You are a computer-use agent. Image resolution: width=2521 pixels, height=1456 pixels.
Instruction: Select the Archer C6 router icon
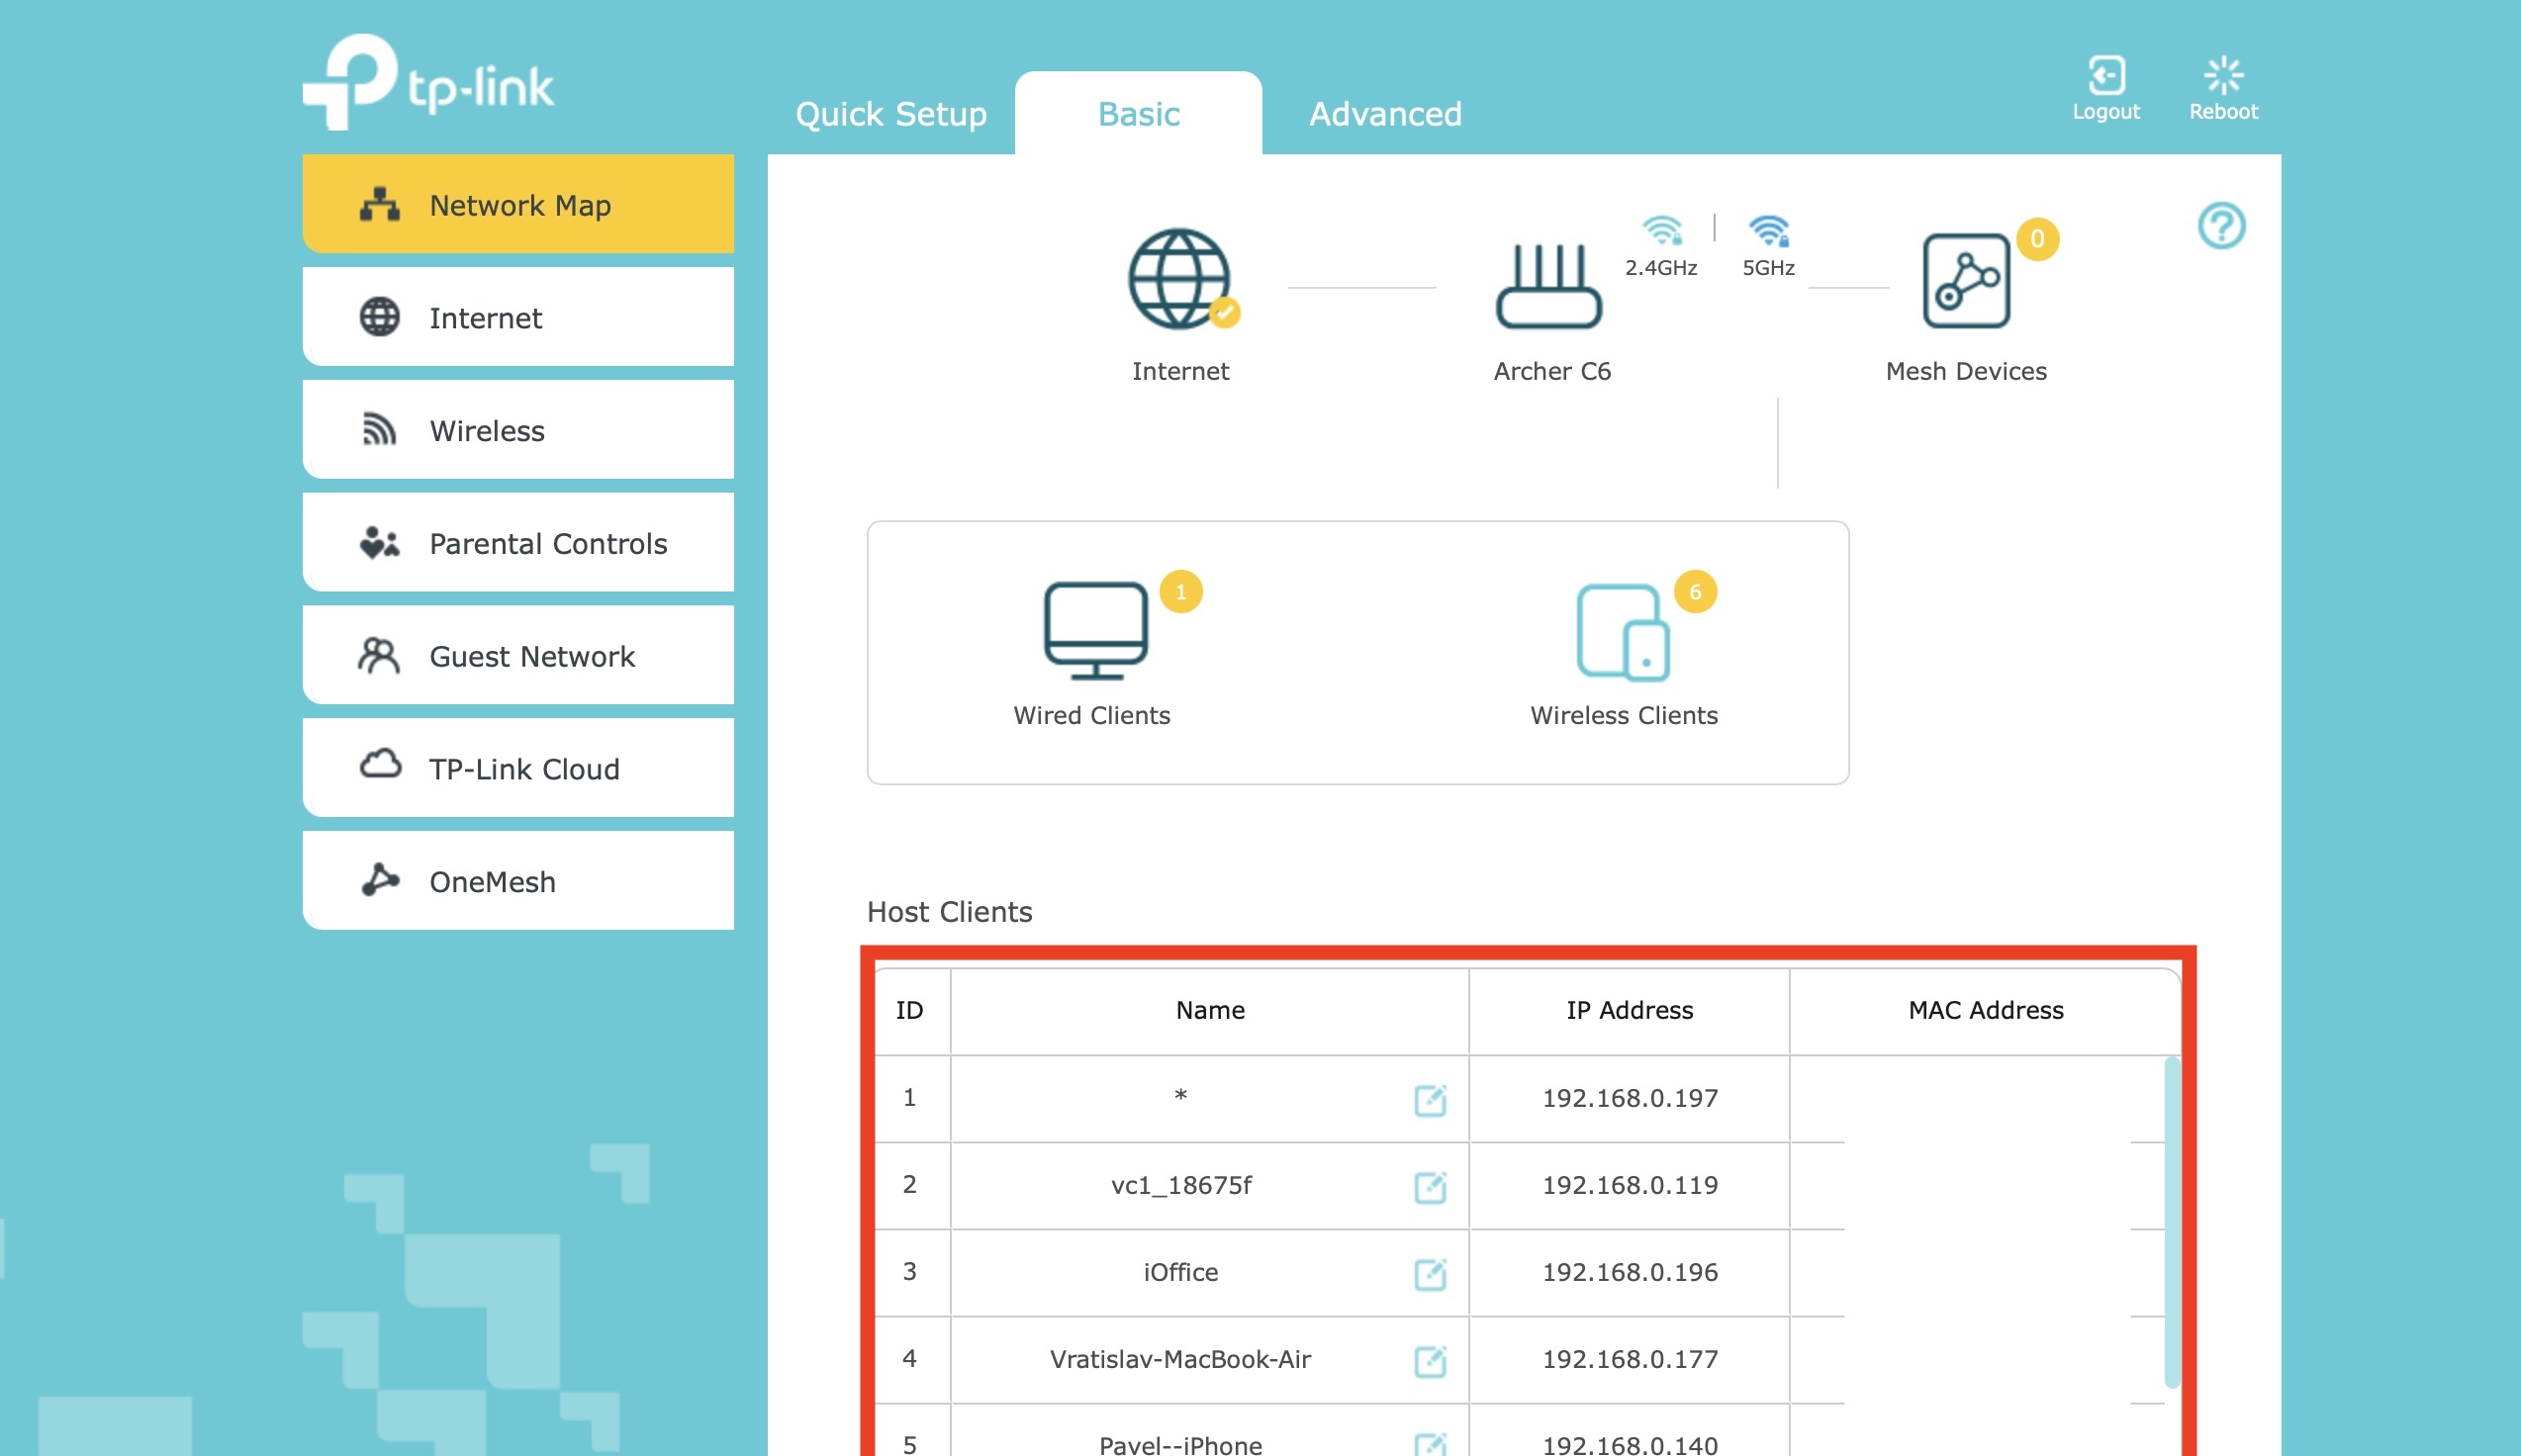[1548, 286]
